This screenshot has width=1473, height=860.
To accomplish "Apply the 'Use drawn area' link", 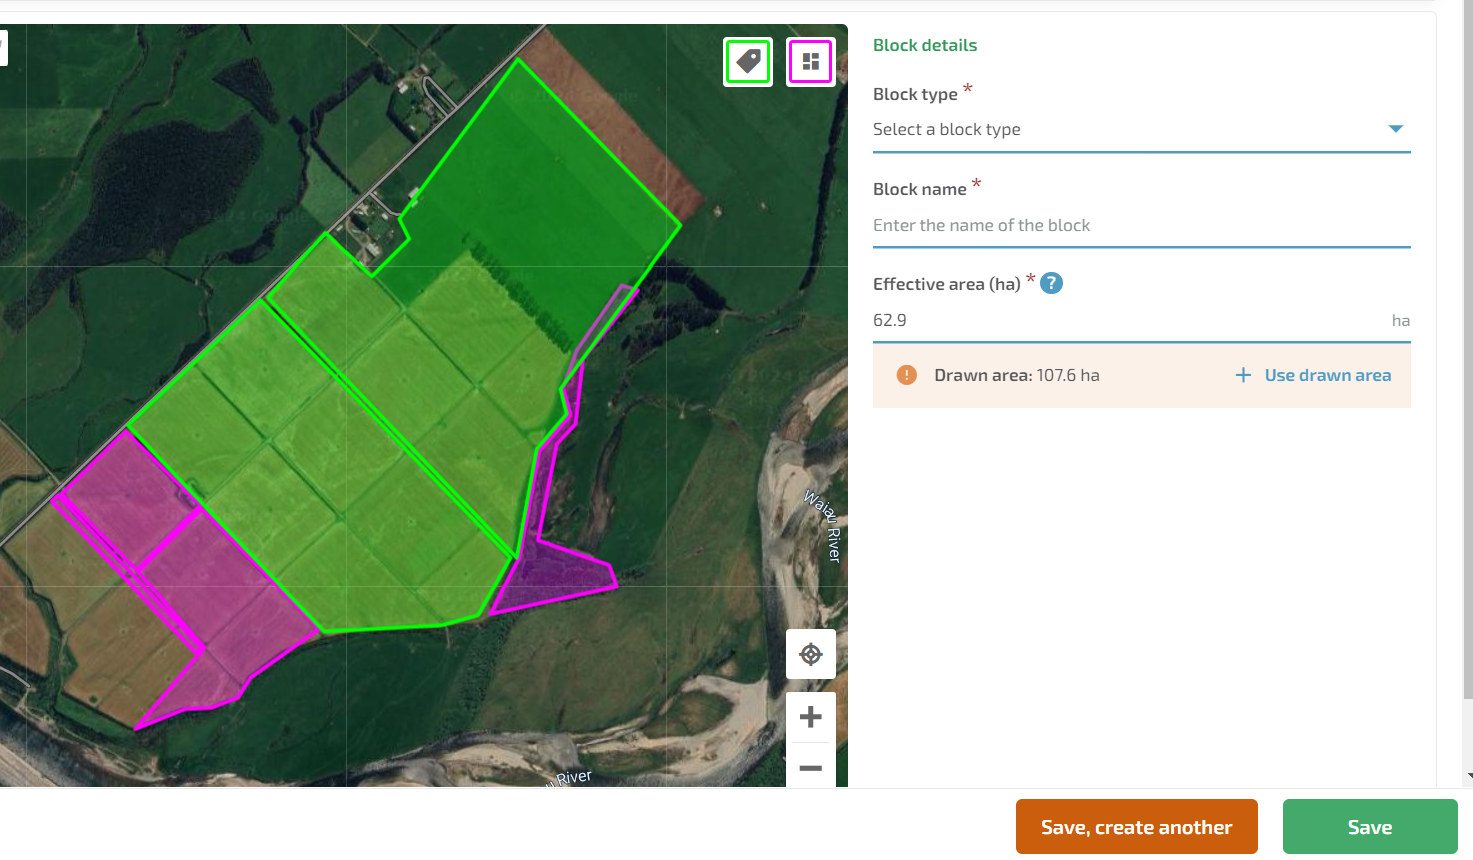I will 1327,375.
